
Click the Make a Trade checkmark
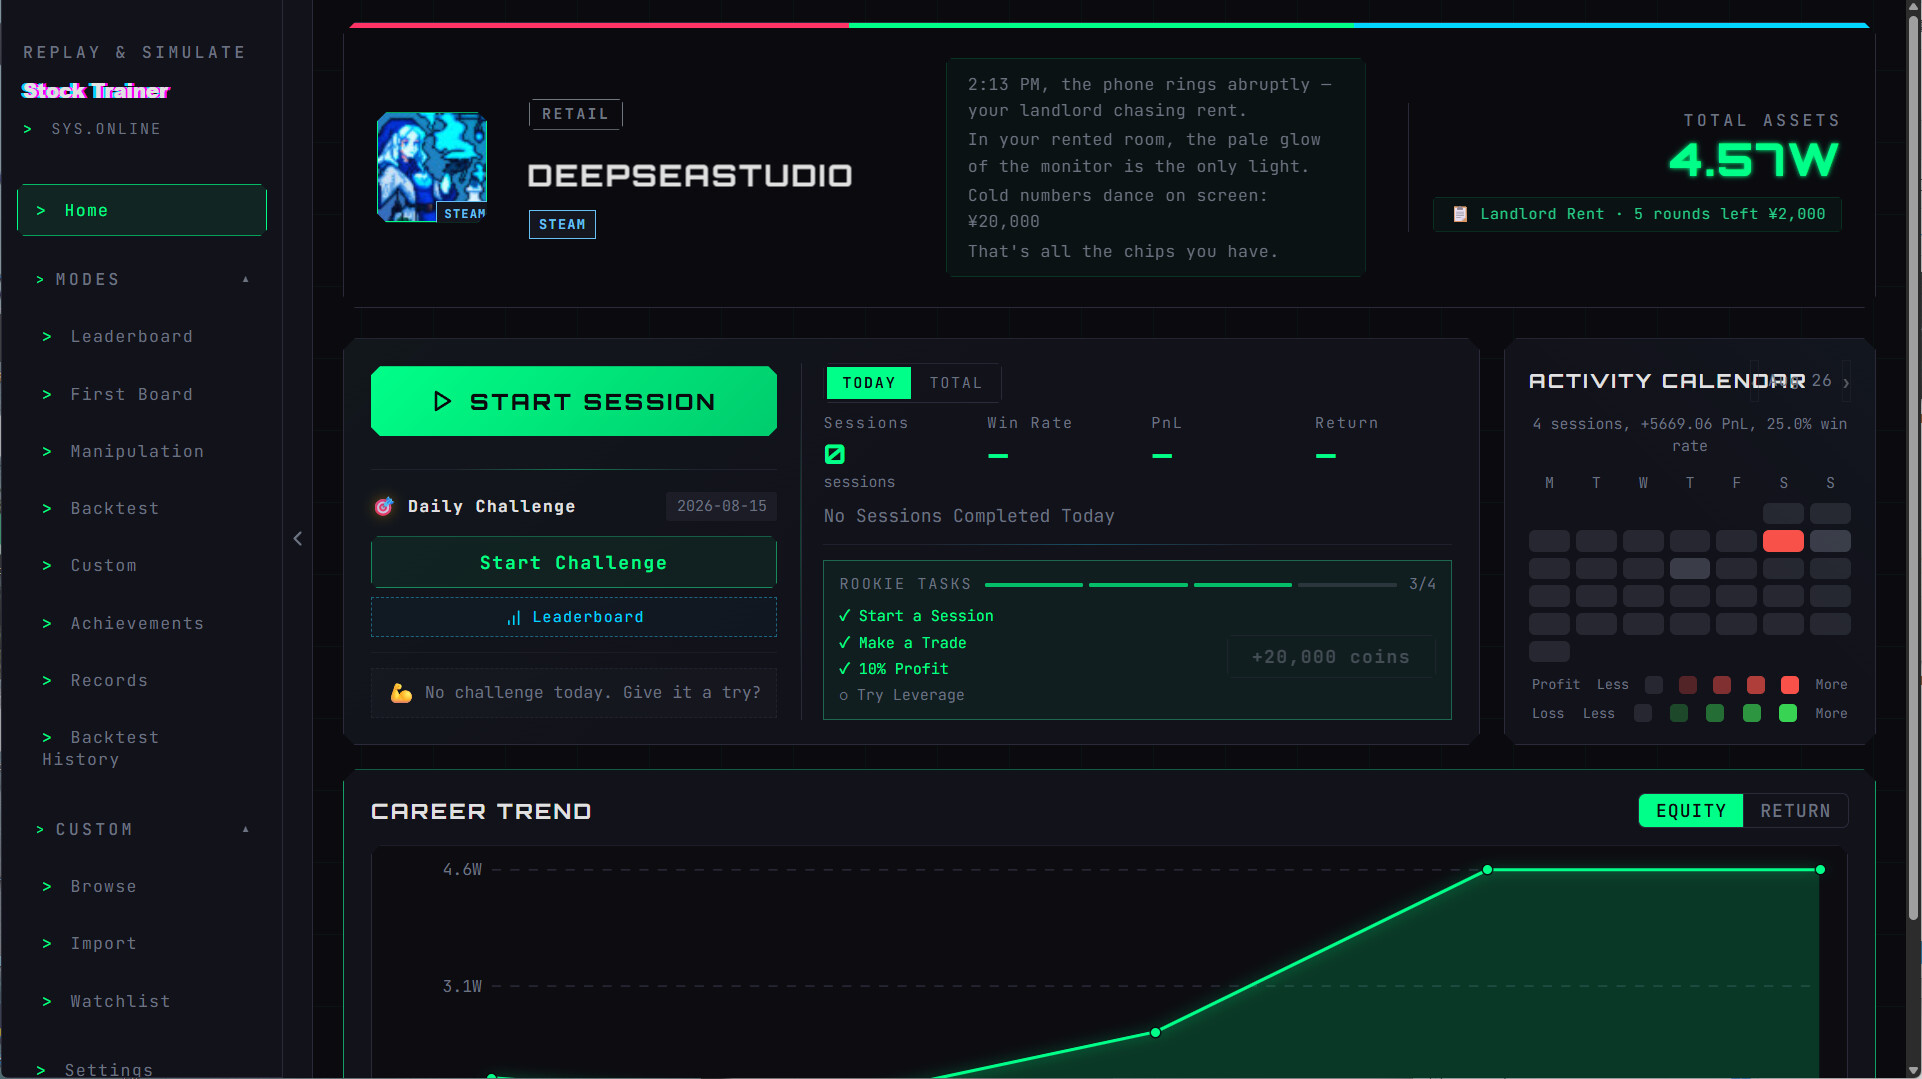[x=845, y=643]
